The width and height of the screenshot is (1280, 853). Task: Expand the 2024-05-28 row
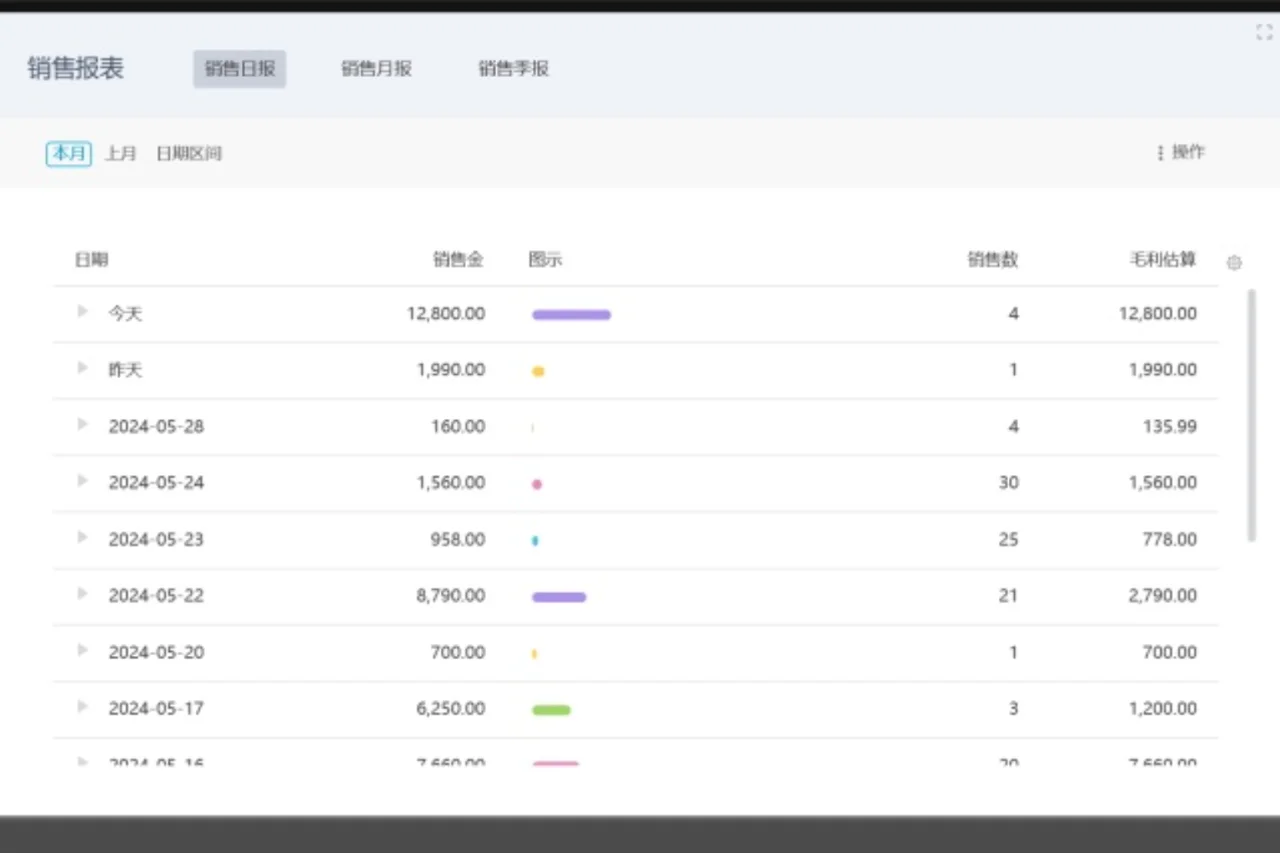(x=83, y=425)
